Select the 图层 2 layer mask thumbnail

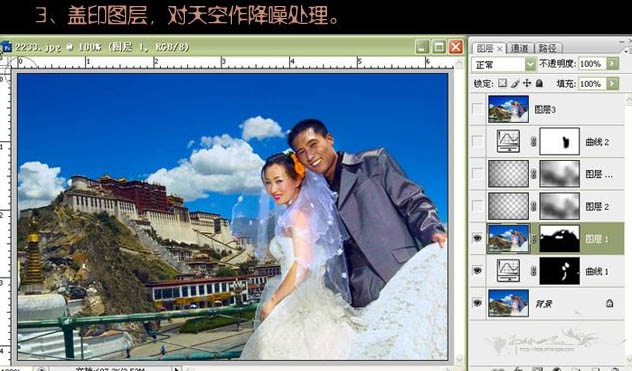pos(559,206)
